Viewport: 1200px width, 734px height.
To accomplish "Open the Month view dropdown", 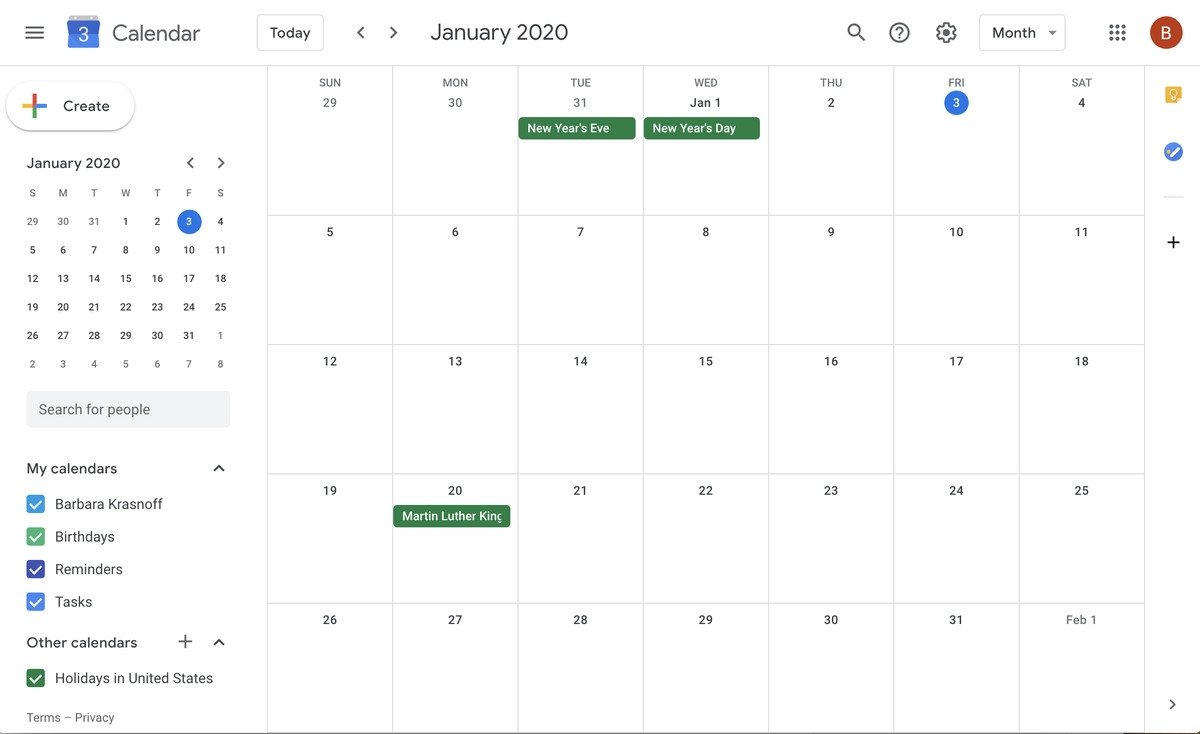I will click(x=1022, y=33).
